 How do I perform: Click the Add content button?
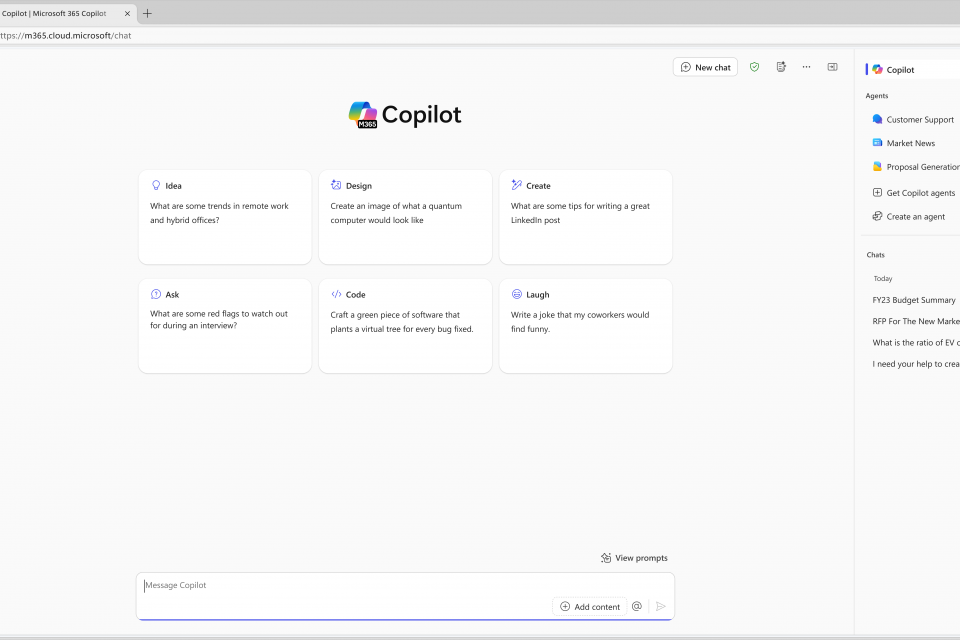(x=590, y=606)
